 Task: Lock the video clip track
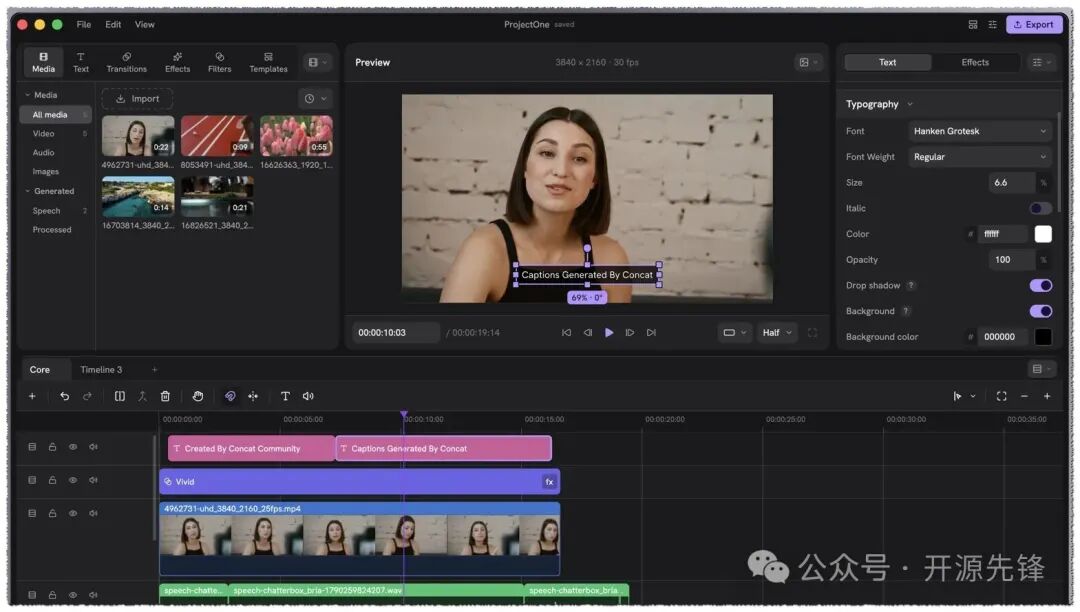[52, 514]
